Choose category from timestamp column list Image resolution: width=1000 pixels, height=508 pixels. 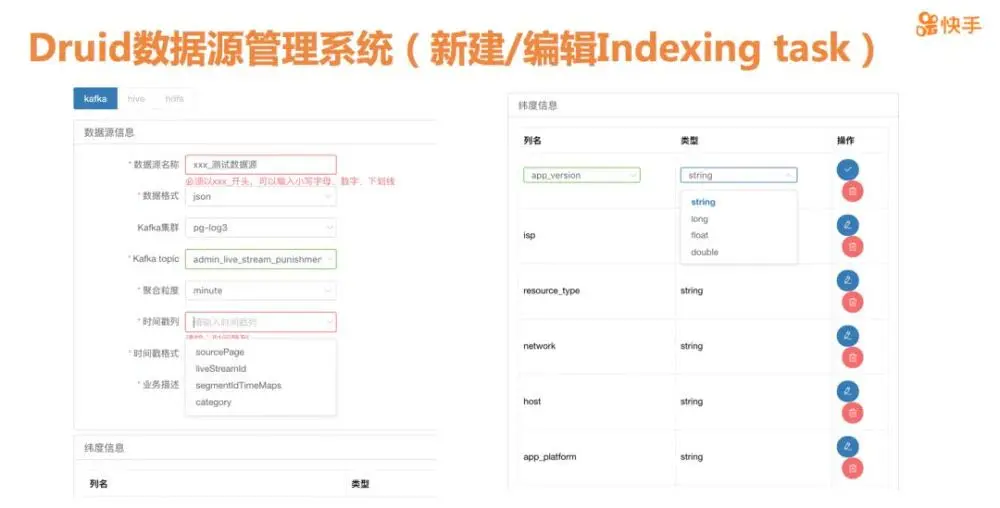point(261,402)
